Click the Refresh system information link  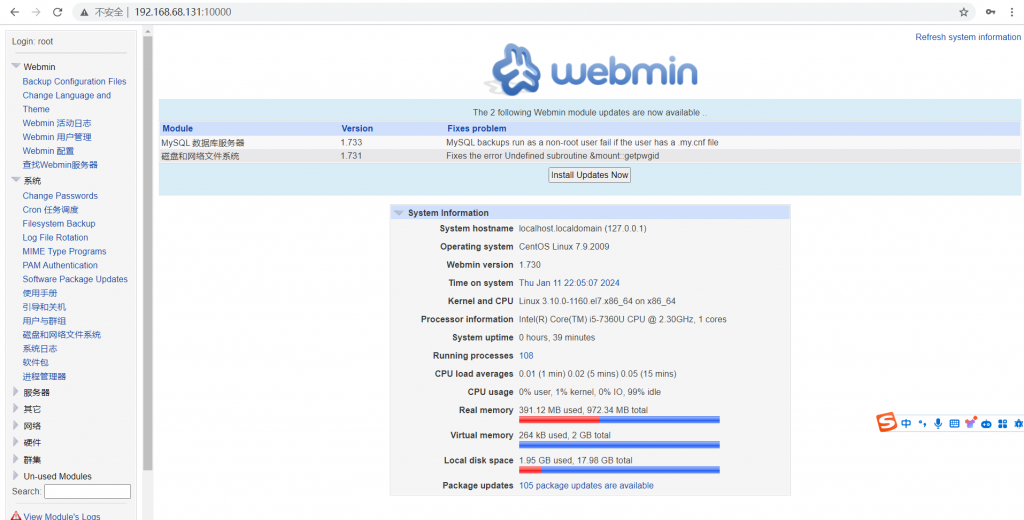[x=967, y=37]
